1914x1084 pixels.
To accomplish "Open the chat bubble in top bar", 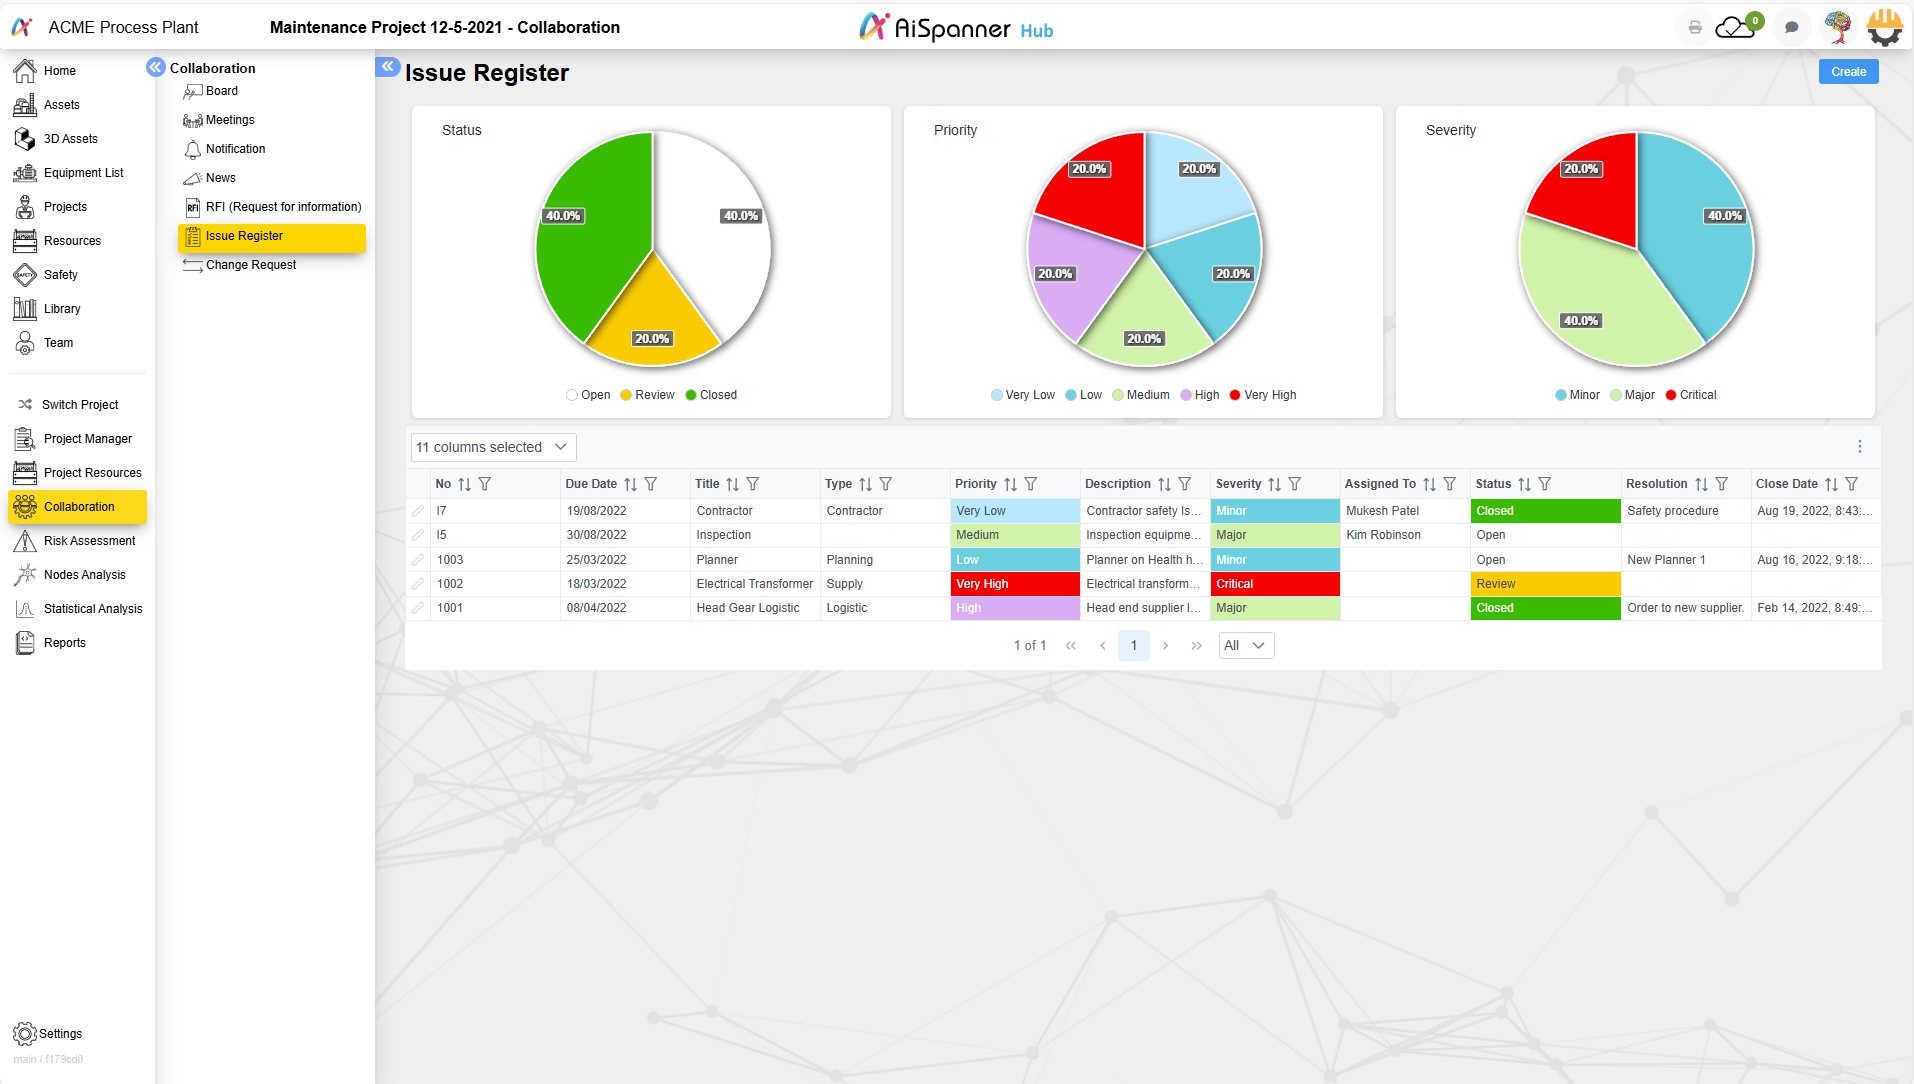I will [1791, 27].
